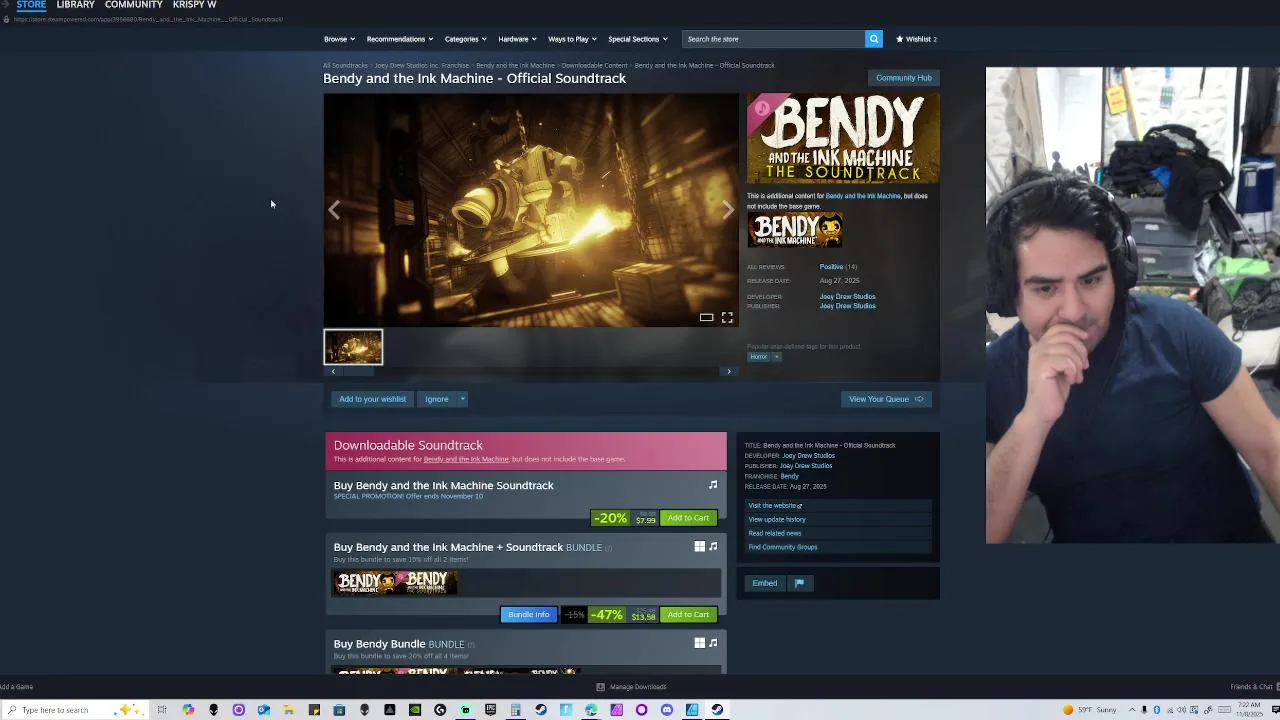Click Manage Downloads in bottom bar
Viewport: 1280px width, 720px height.
632,687
